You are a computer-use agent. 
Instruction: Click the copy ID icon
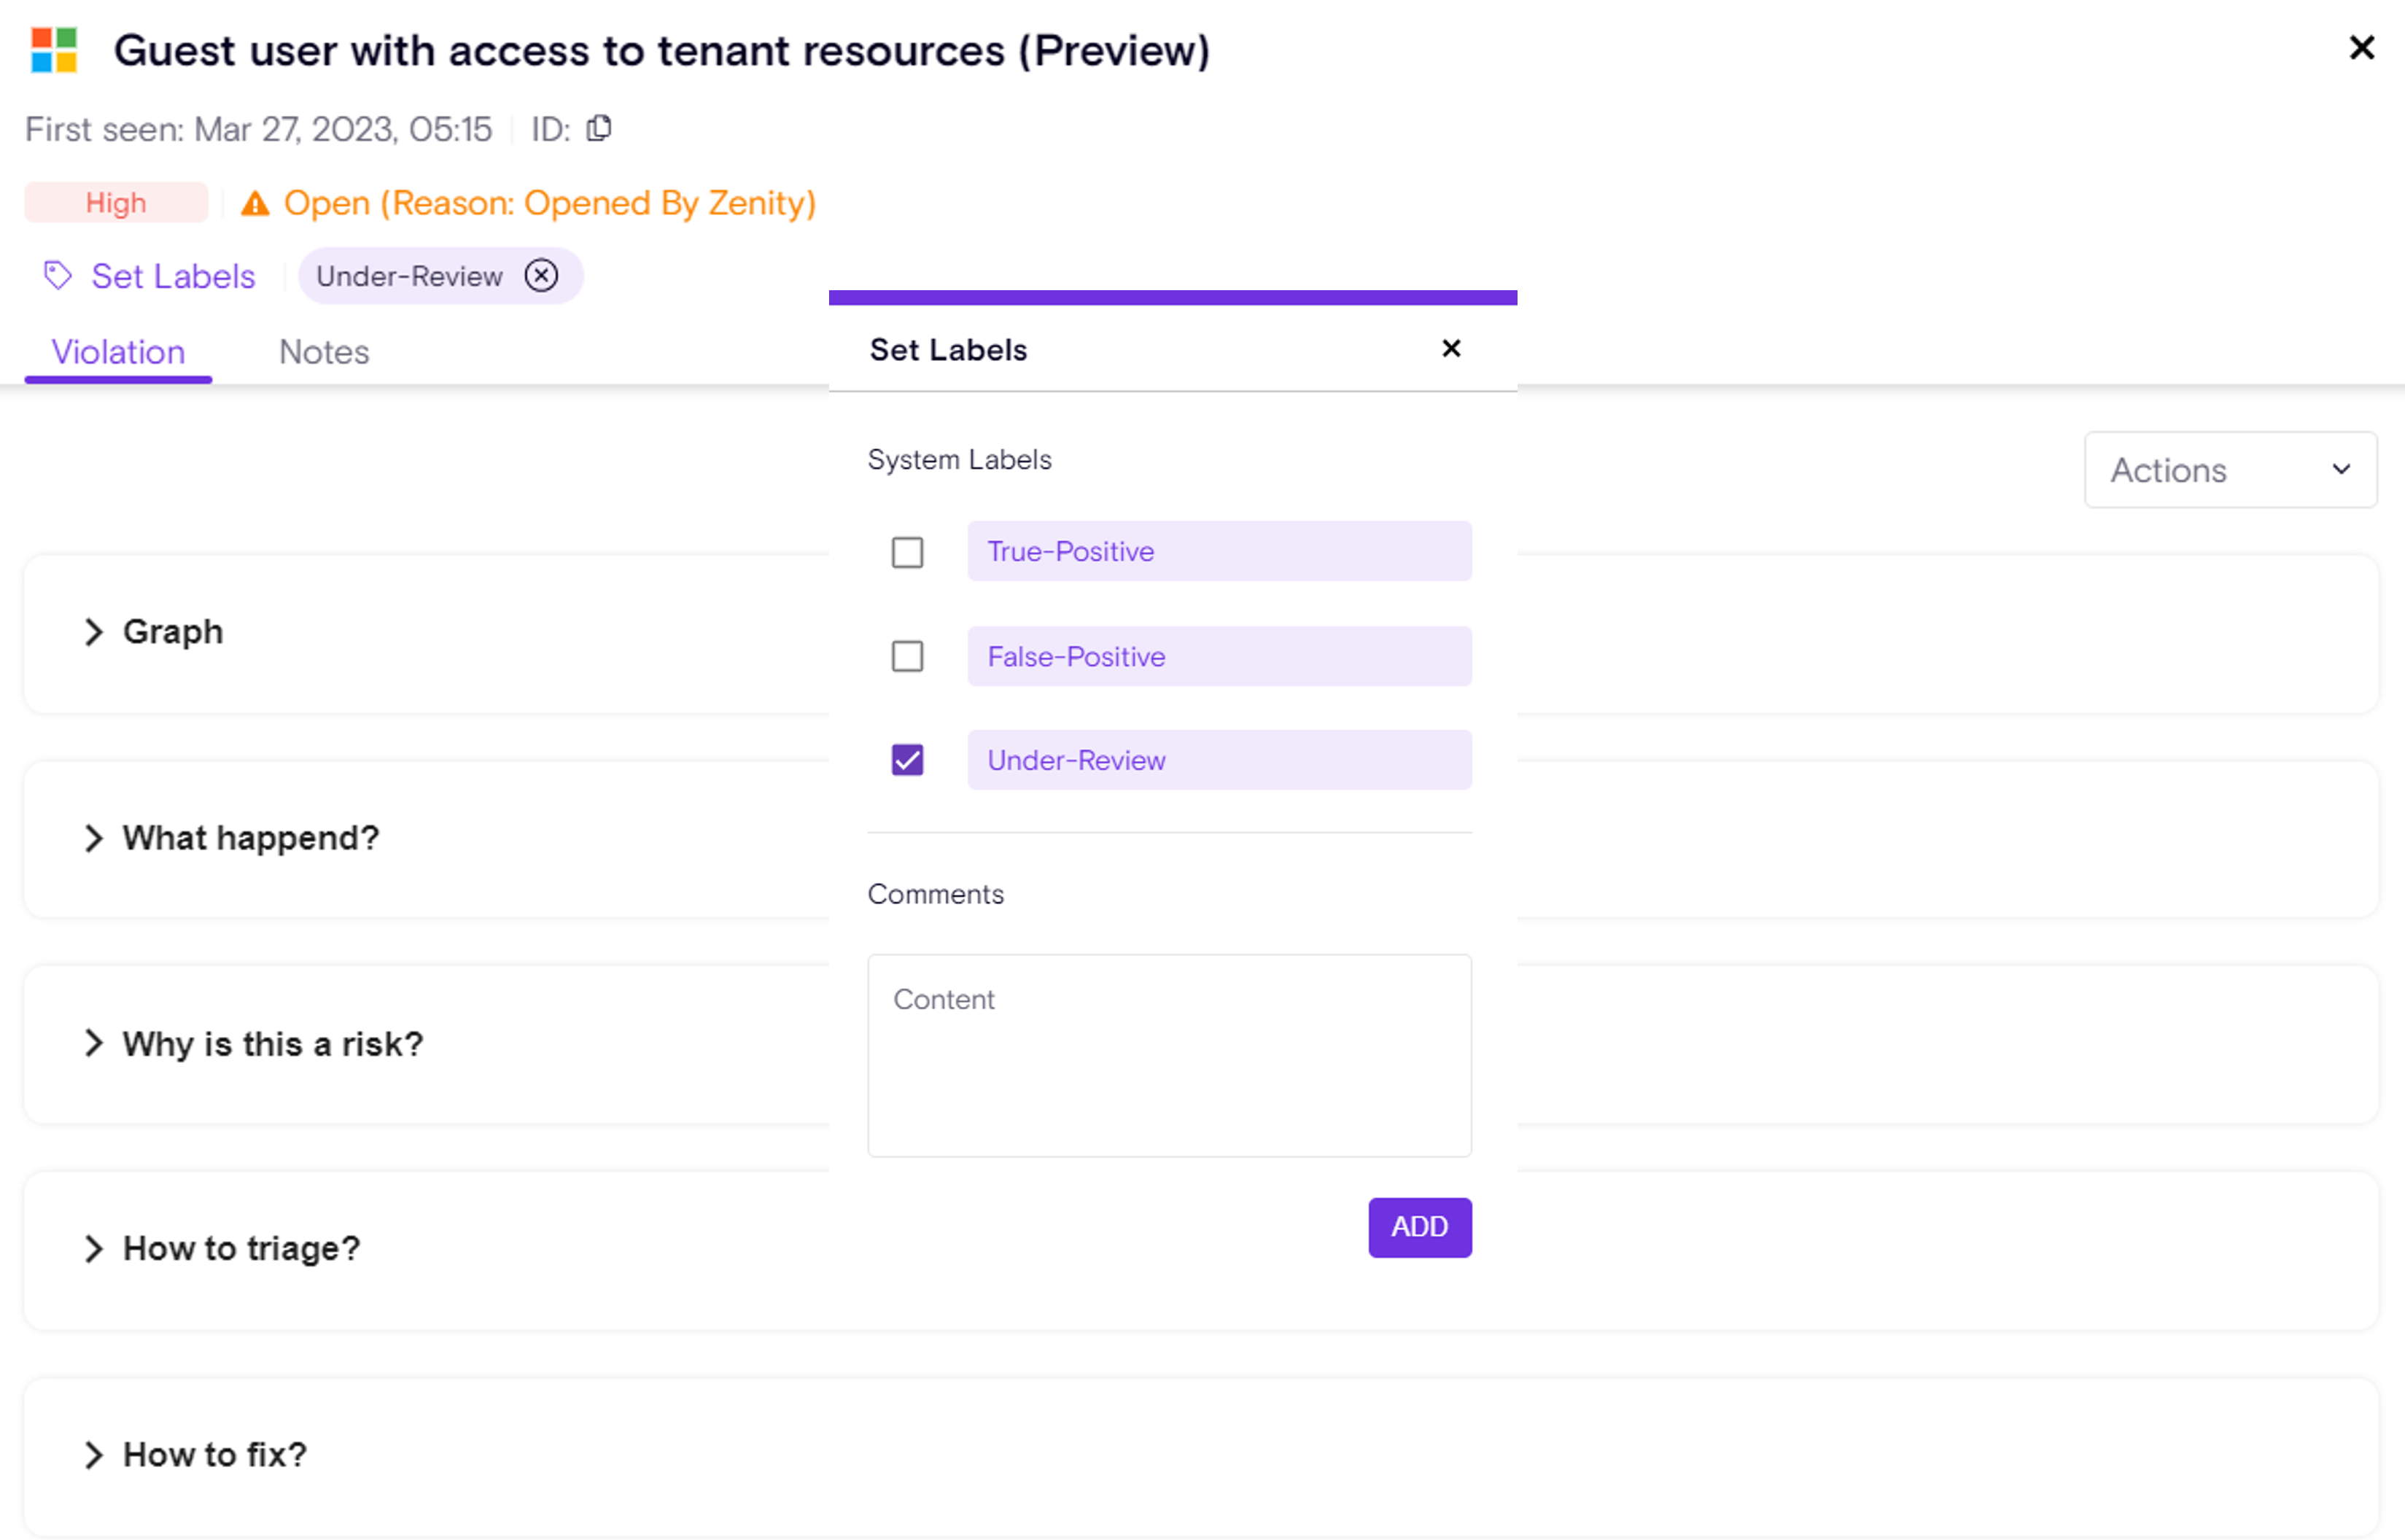599,128
